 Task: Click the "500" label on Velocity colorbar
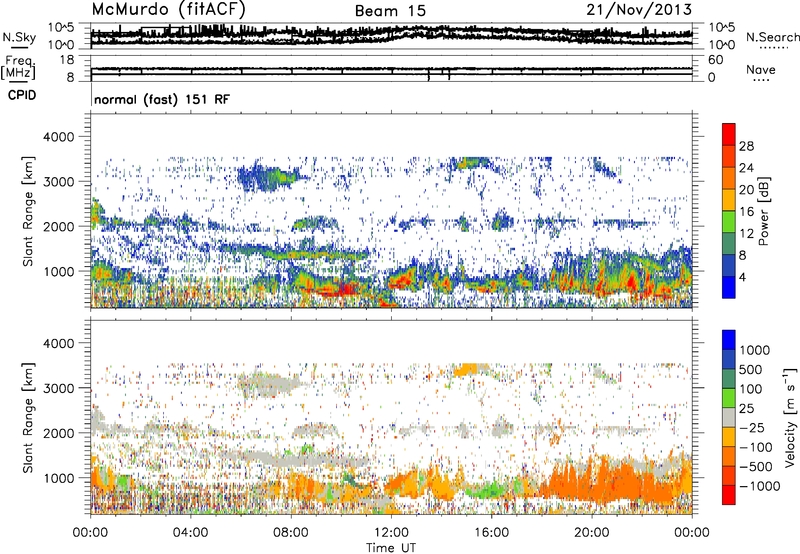[750, 369]
